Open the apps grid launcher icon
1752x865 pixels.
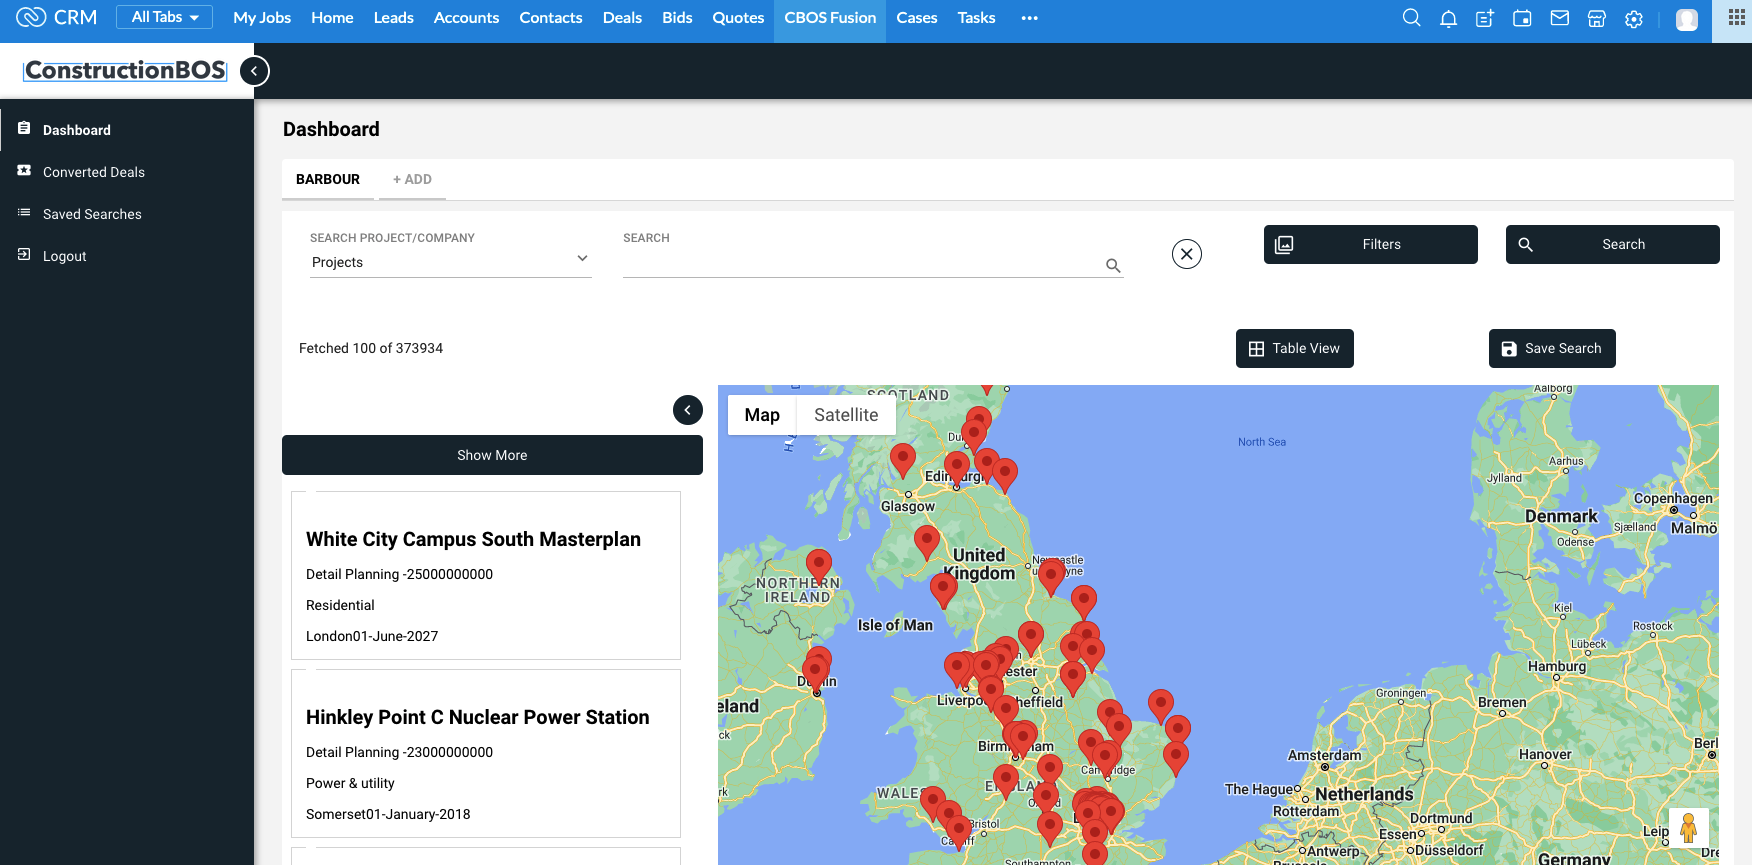point(1736,18)
